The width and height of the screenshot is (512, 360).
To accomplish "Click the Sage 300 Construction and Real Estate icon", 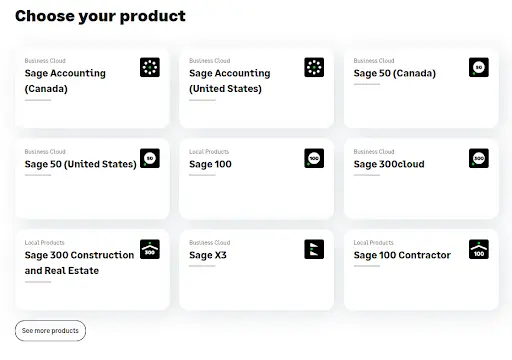I will click(150, 249).
